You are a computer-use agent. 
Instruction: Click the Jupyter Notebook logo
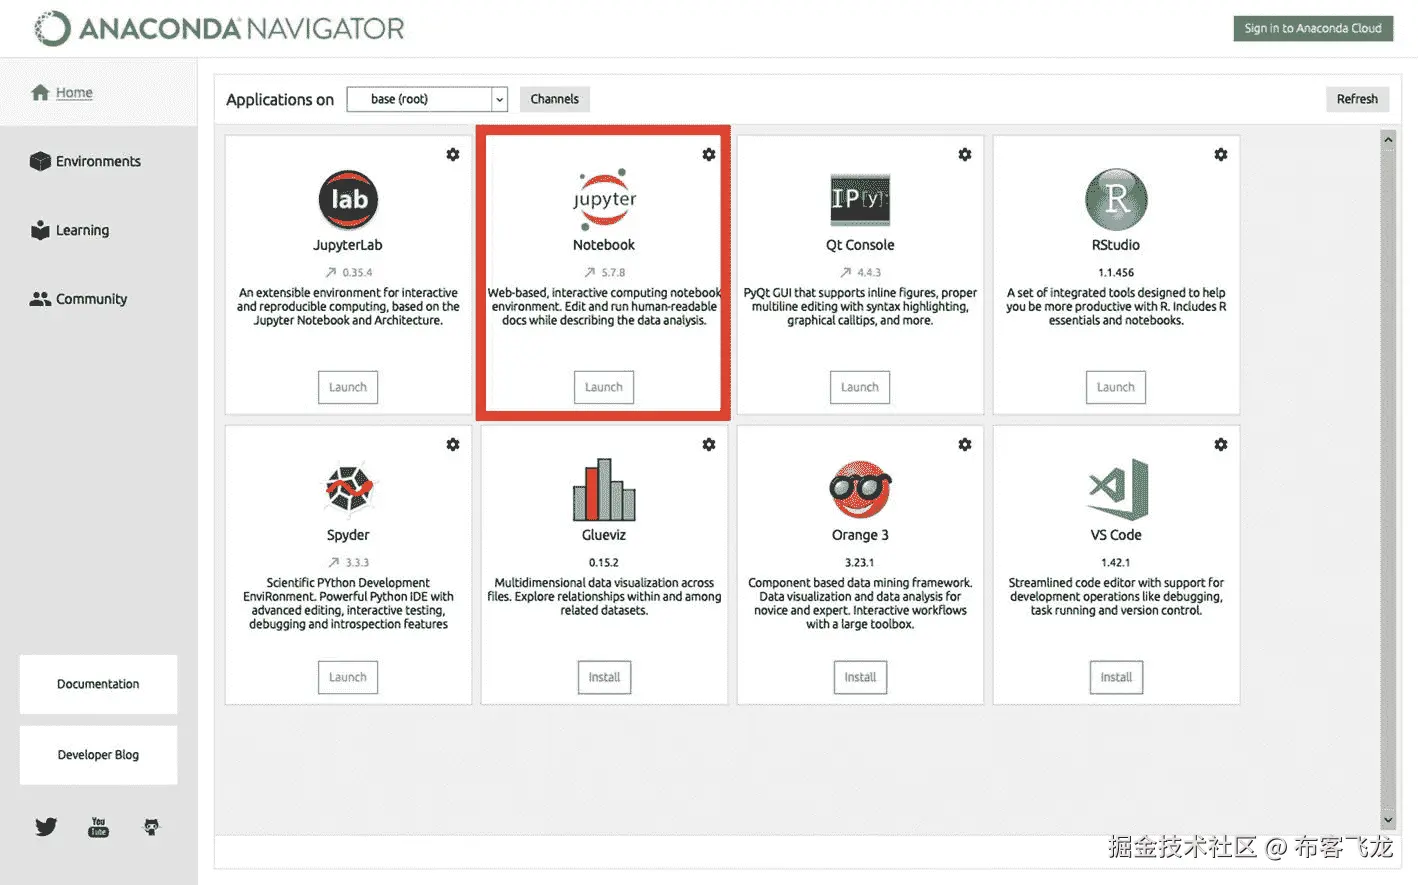[x=604, y=199]
